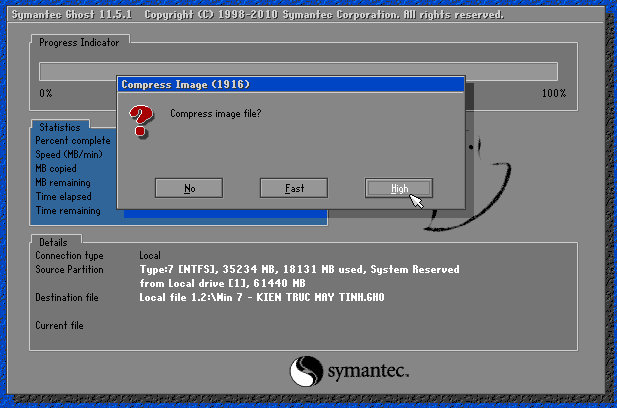Select the Details panel label

click(x=54, y=242)
